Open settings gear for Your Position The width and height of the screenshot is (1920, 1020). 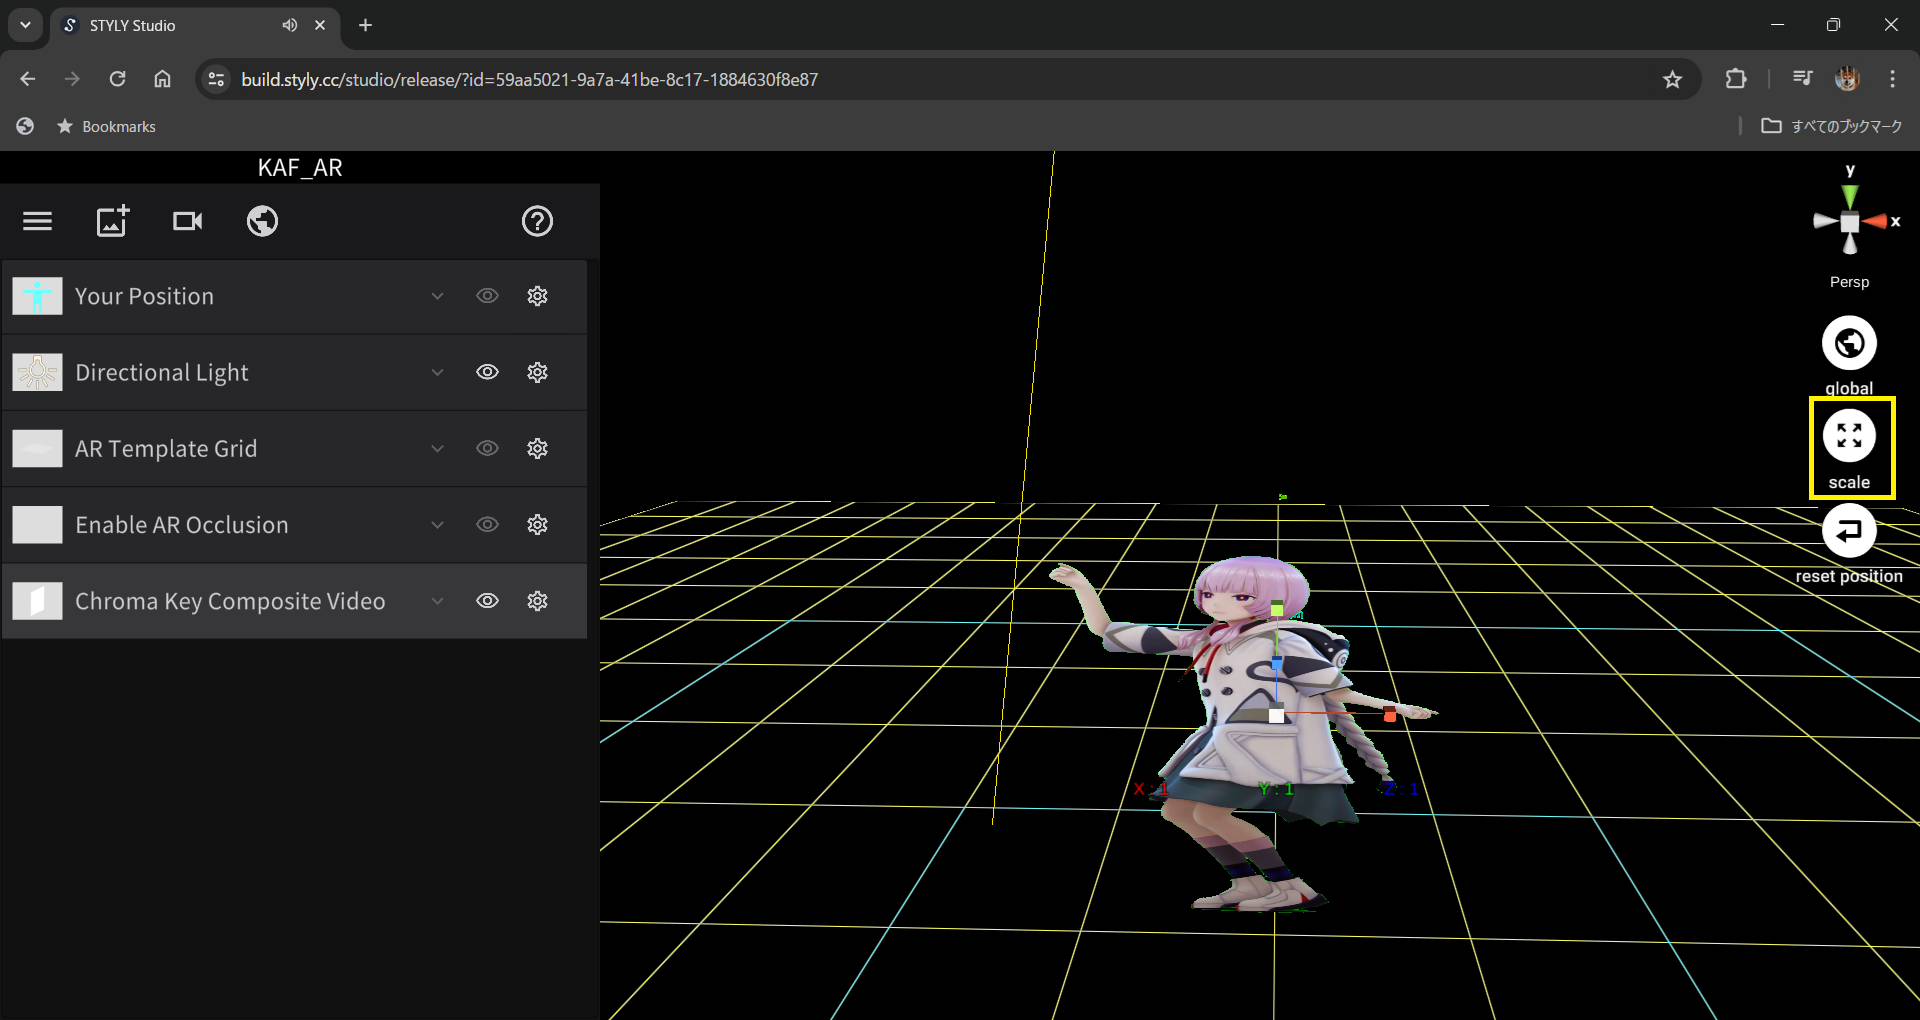(x=537, y=296)
